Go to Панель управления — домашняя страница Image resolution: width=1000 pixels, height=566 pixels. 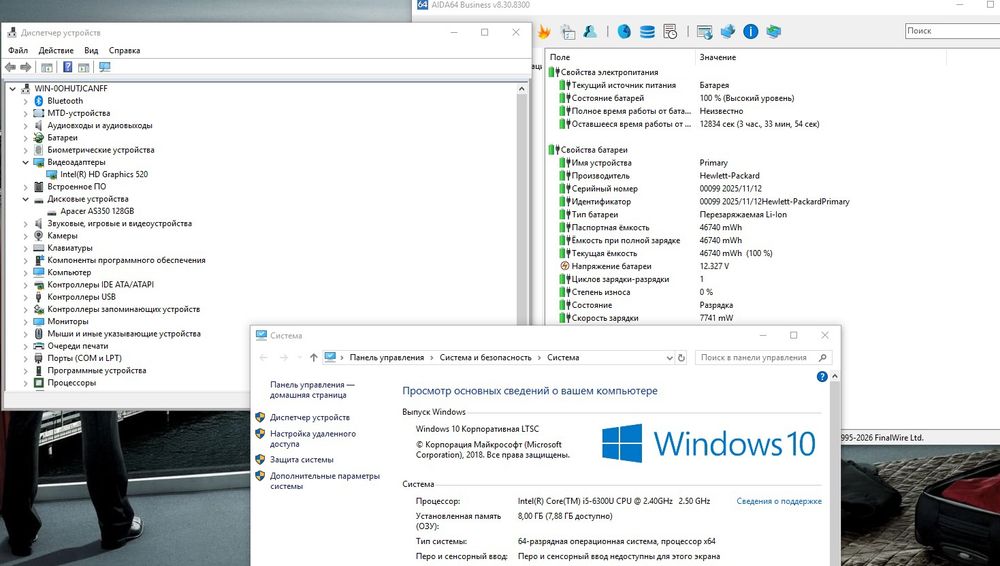pyautogui.click(x=312, y=390)
